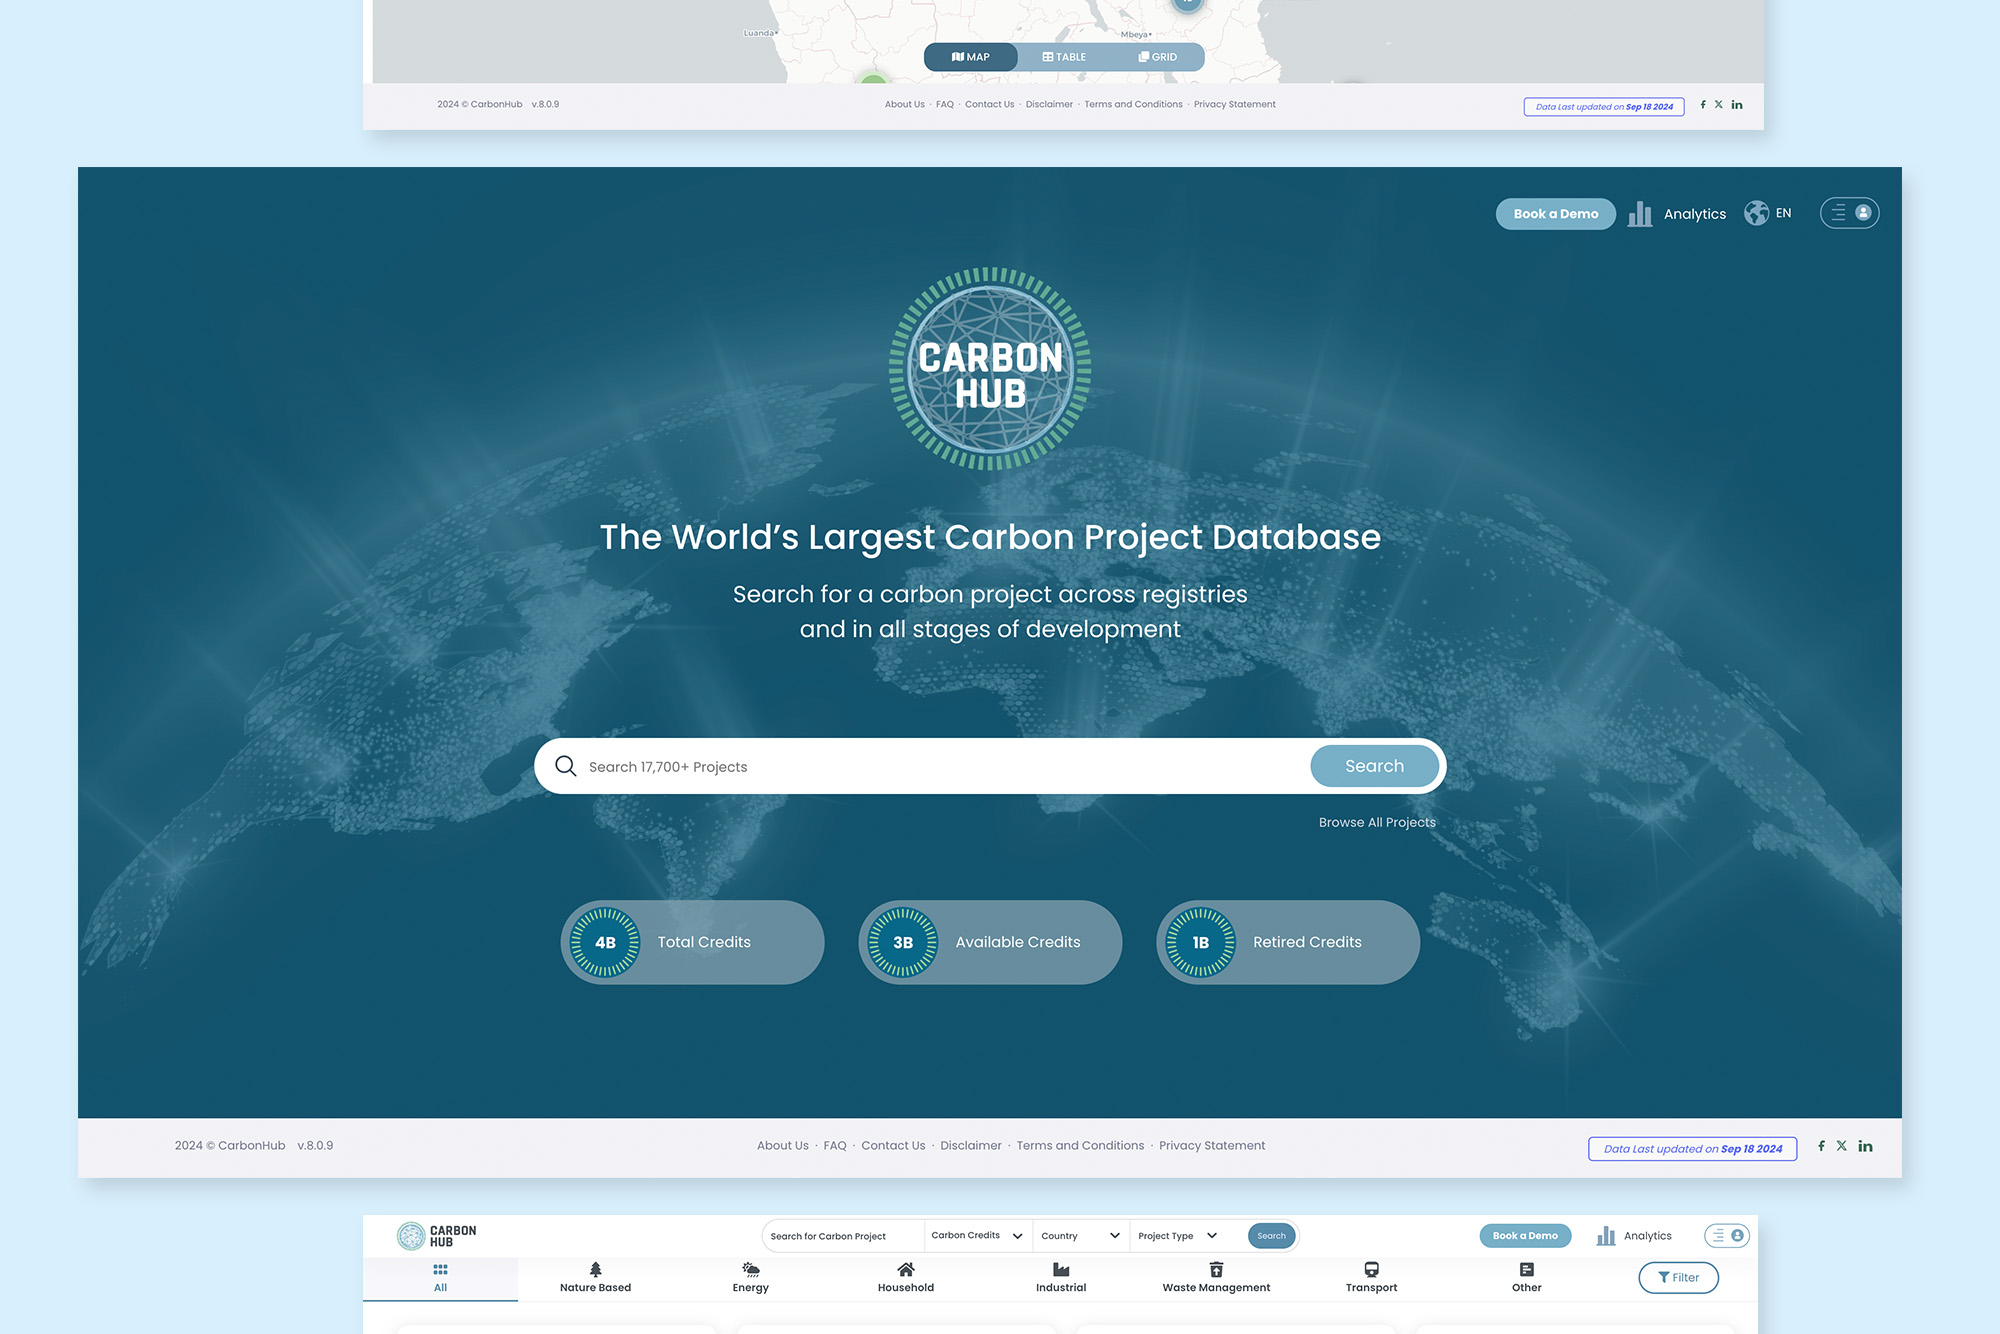Click the magnifier icon in the search bar

566,766
